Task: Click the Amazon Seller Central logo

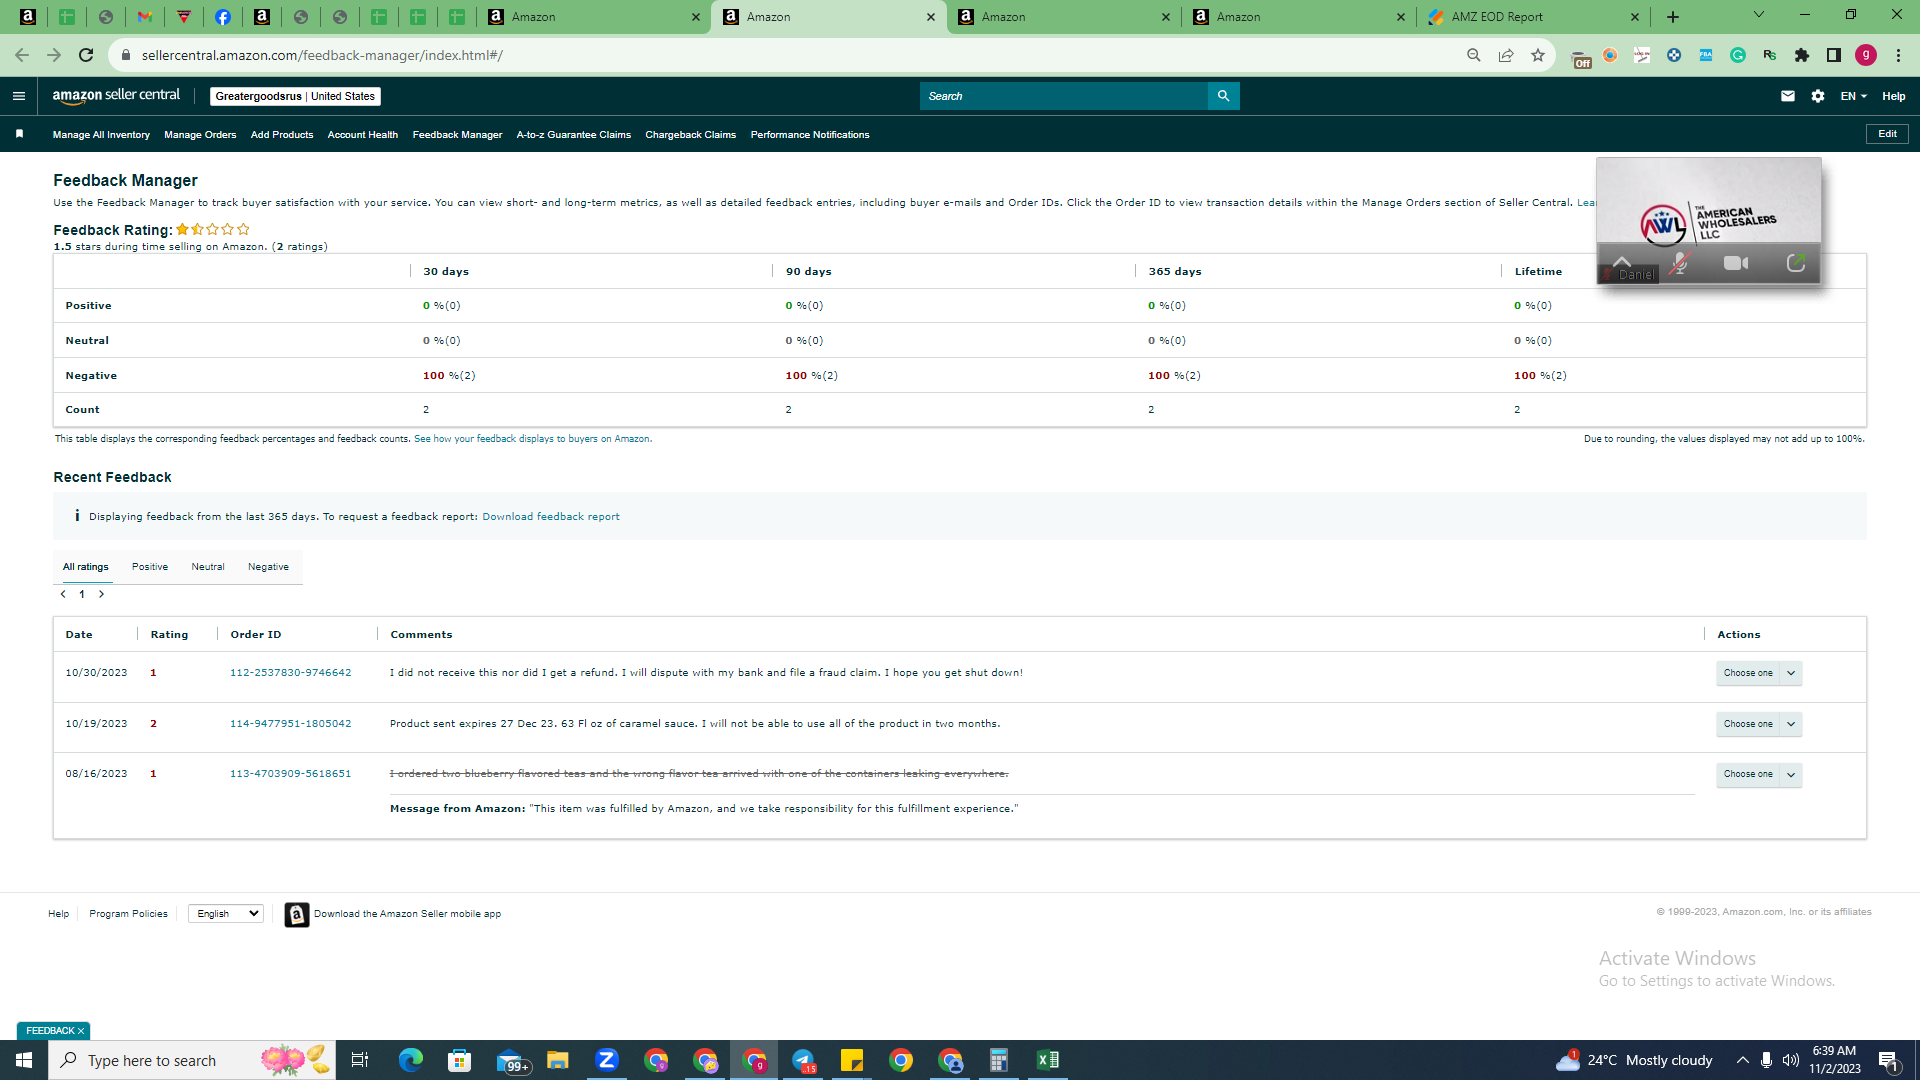Action: tap(116, 96)
